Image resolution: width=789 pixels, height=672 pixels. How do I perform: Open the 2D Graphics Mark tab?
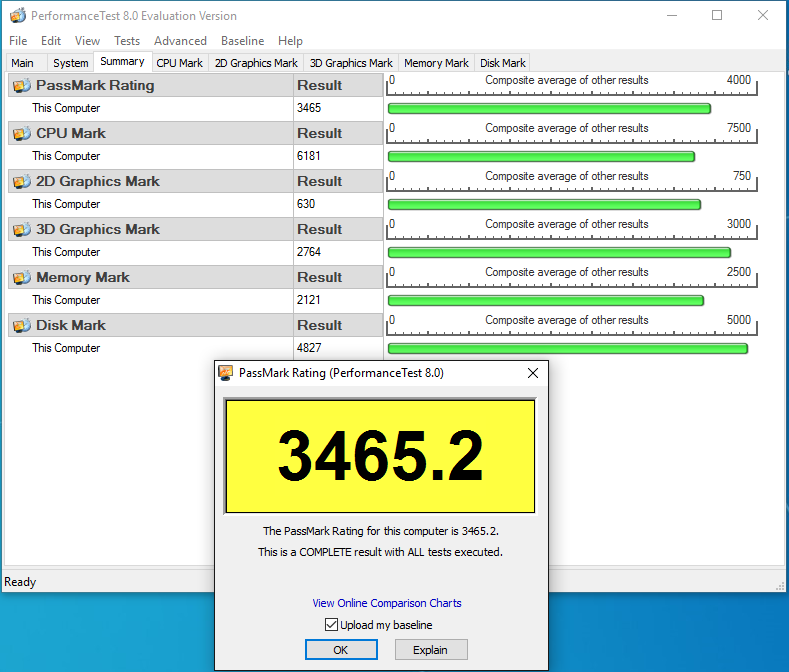click(256, 63)
